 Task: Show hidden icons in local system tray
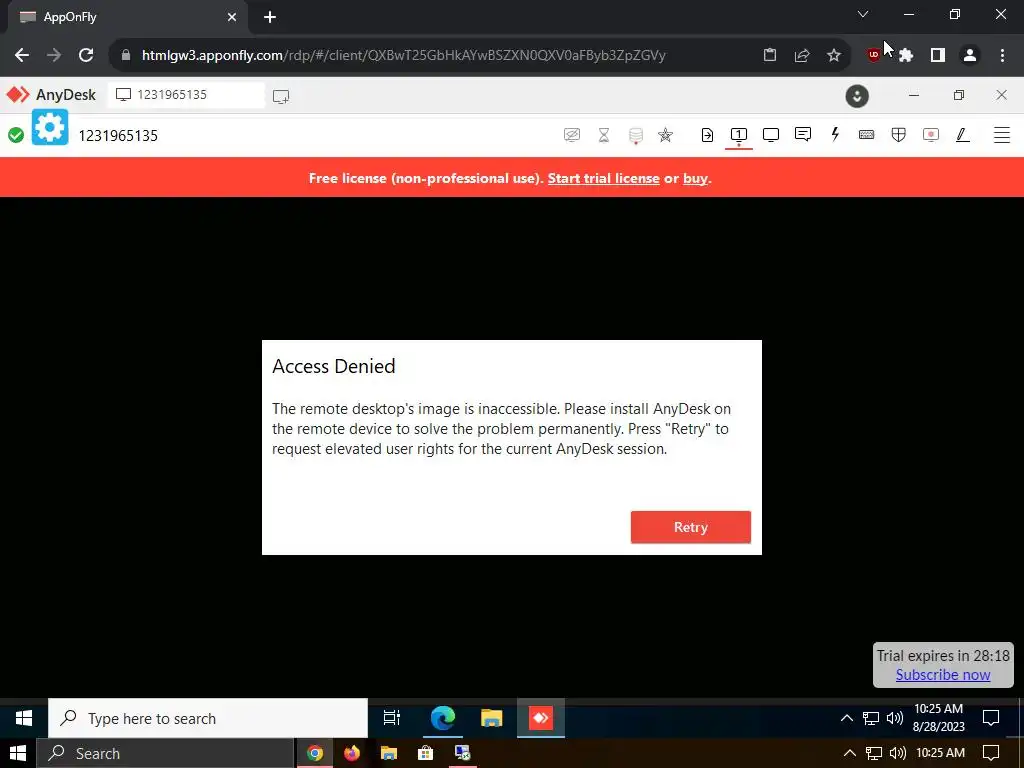point(849,754)
